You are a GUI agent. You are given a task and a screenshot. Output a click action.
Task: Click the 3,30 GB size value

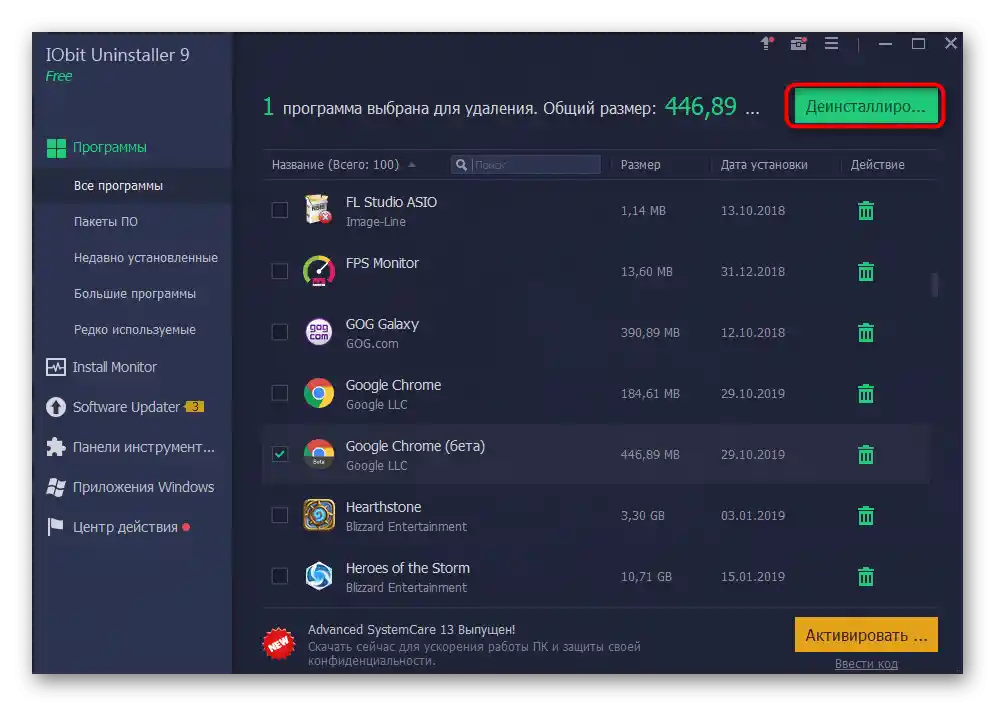(x=642, y=515)
